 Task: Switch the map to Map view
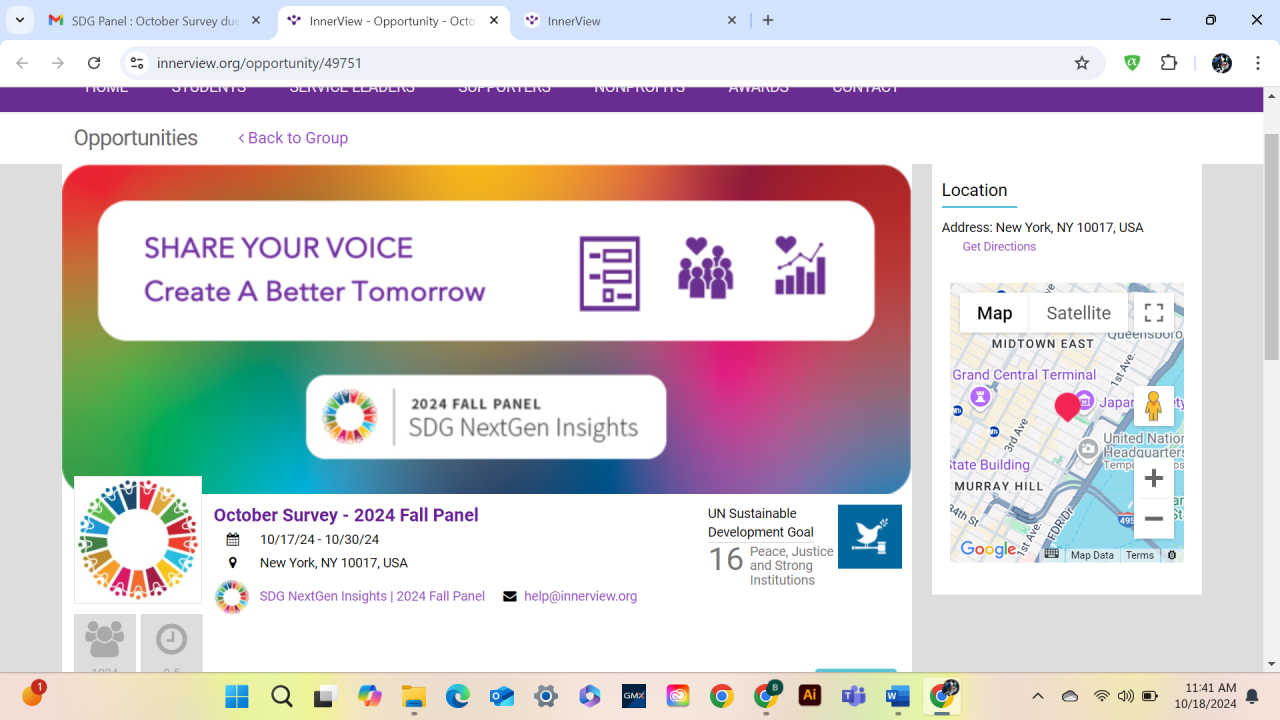tap(994, 313)
